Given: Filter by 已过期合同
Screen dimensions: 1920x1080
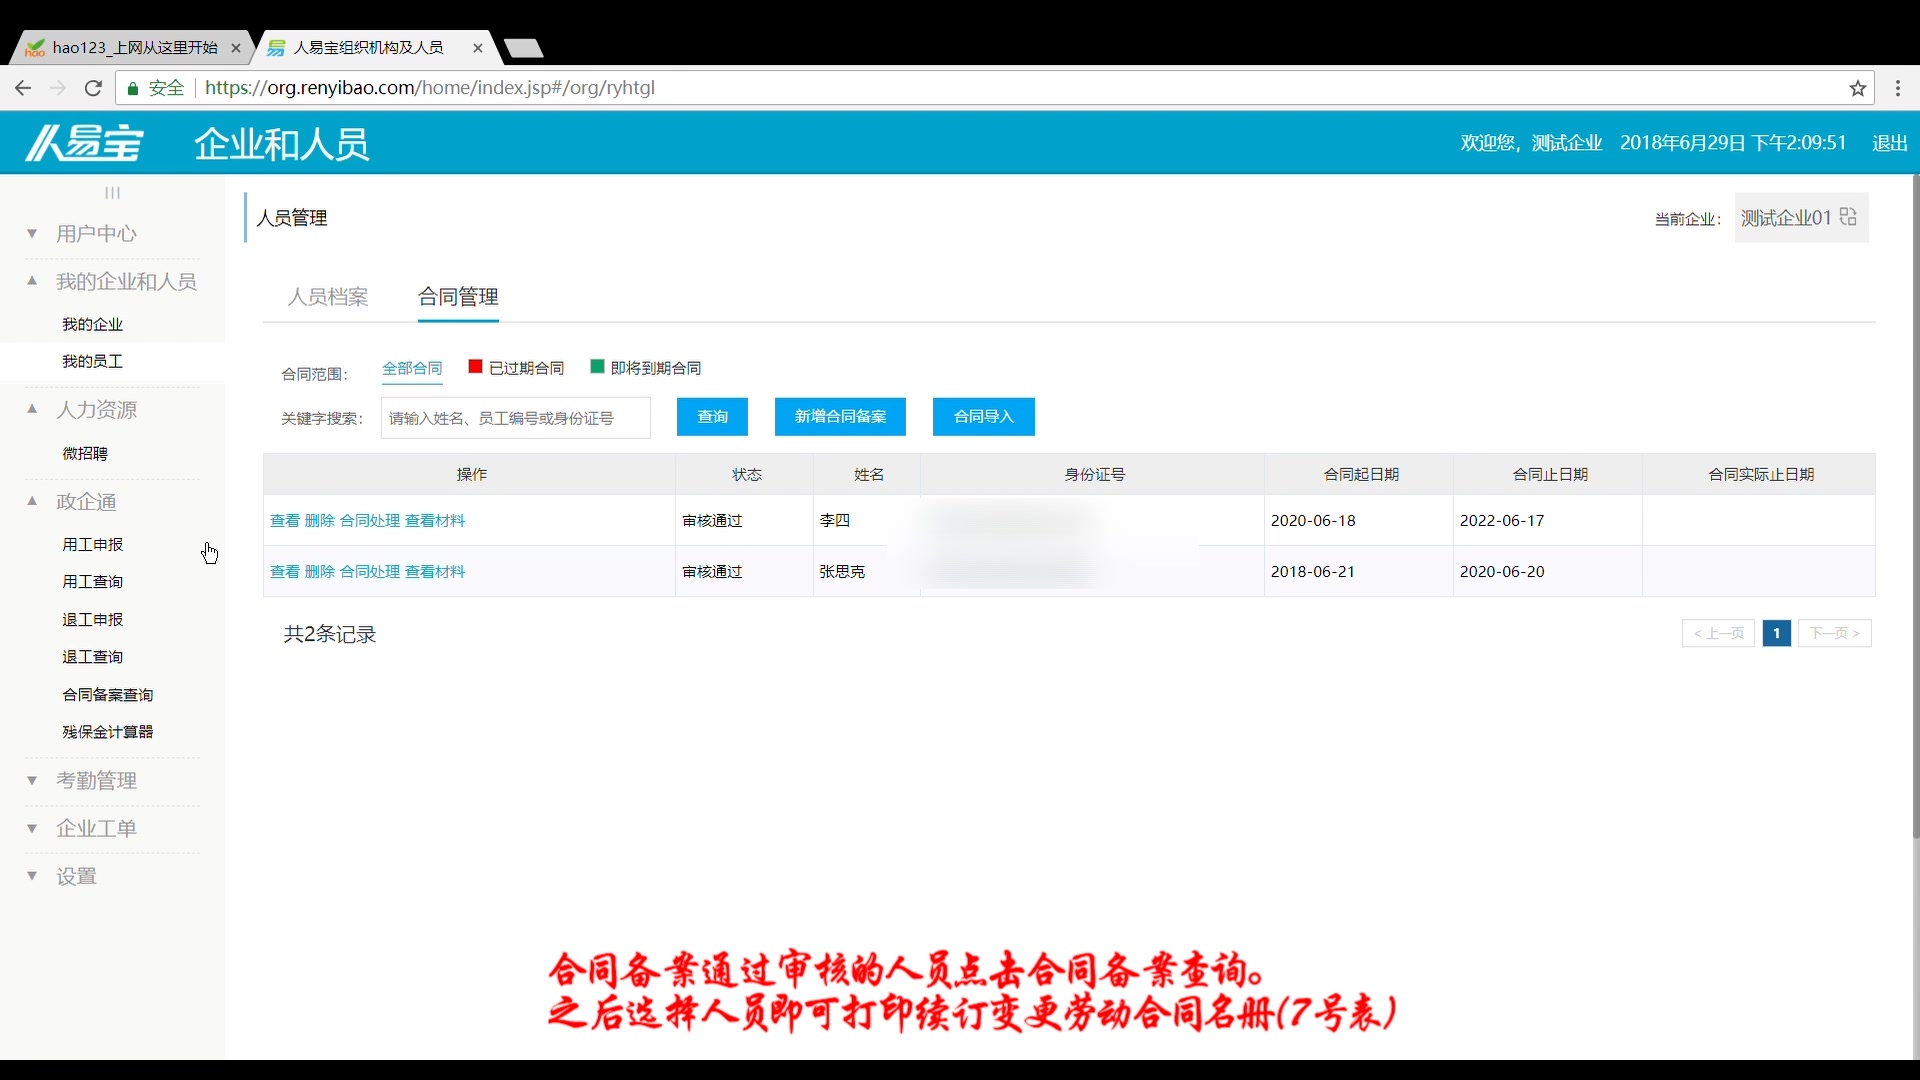Looking at the screenshot, I should (x=526, y=368).
